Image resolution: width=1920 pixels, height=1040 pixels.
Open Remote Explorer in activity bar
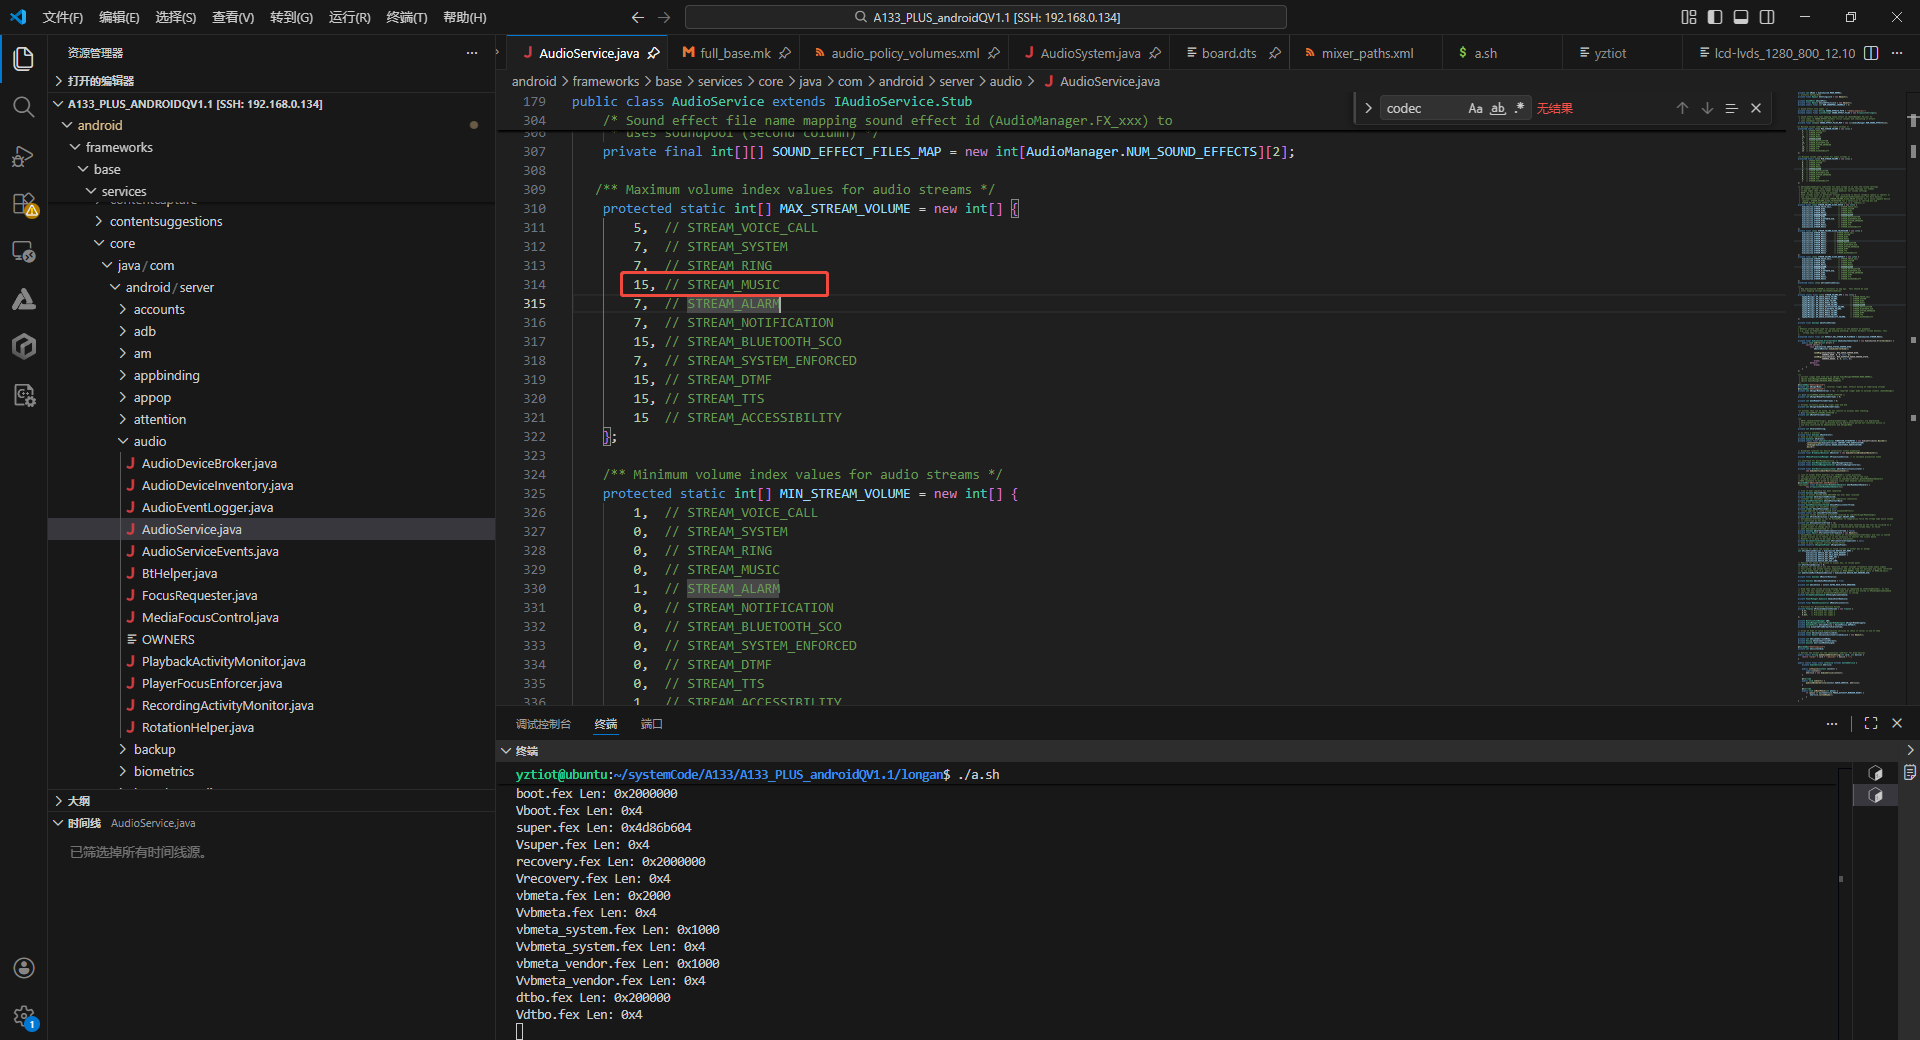pos(23,252)
